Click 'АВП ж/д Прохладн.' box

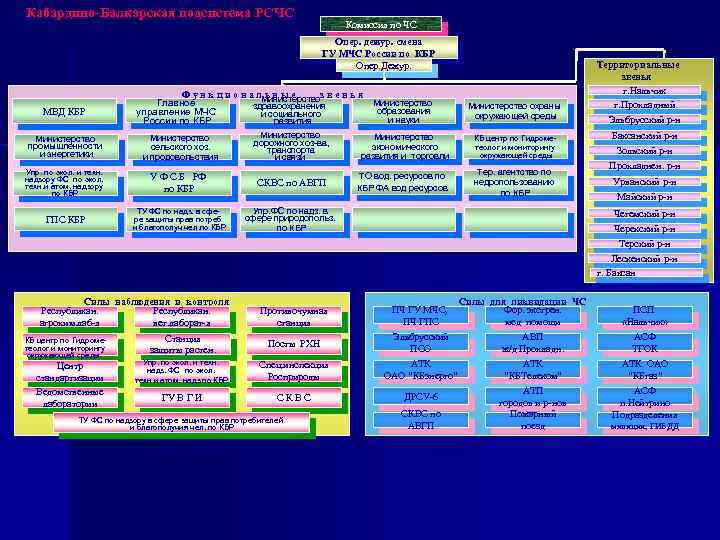click(x=533, y=343)
